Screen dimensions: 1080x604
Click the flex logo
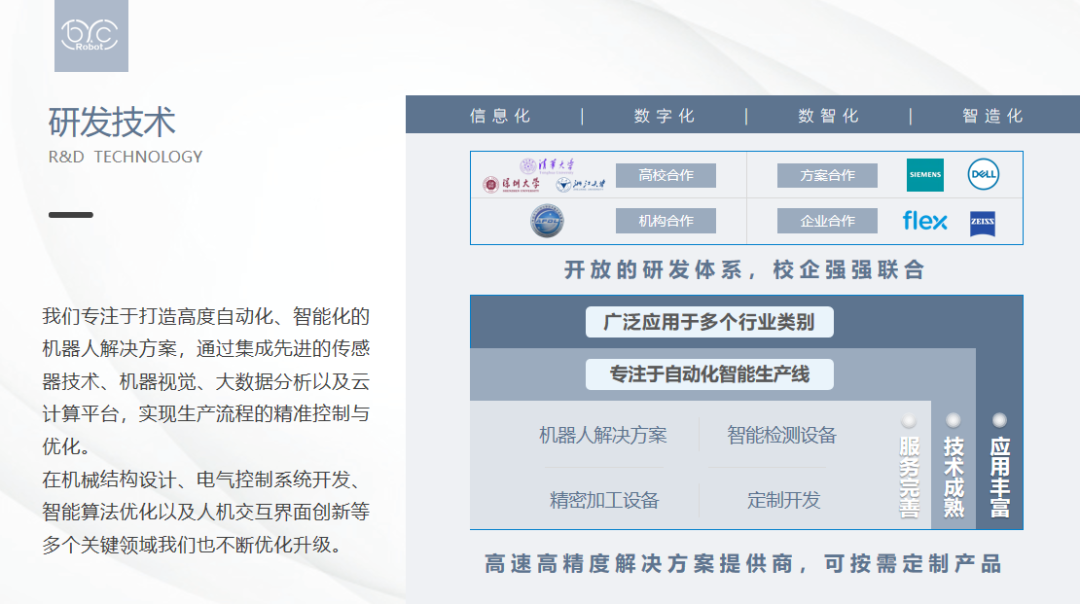point(924,221)
